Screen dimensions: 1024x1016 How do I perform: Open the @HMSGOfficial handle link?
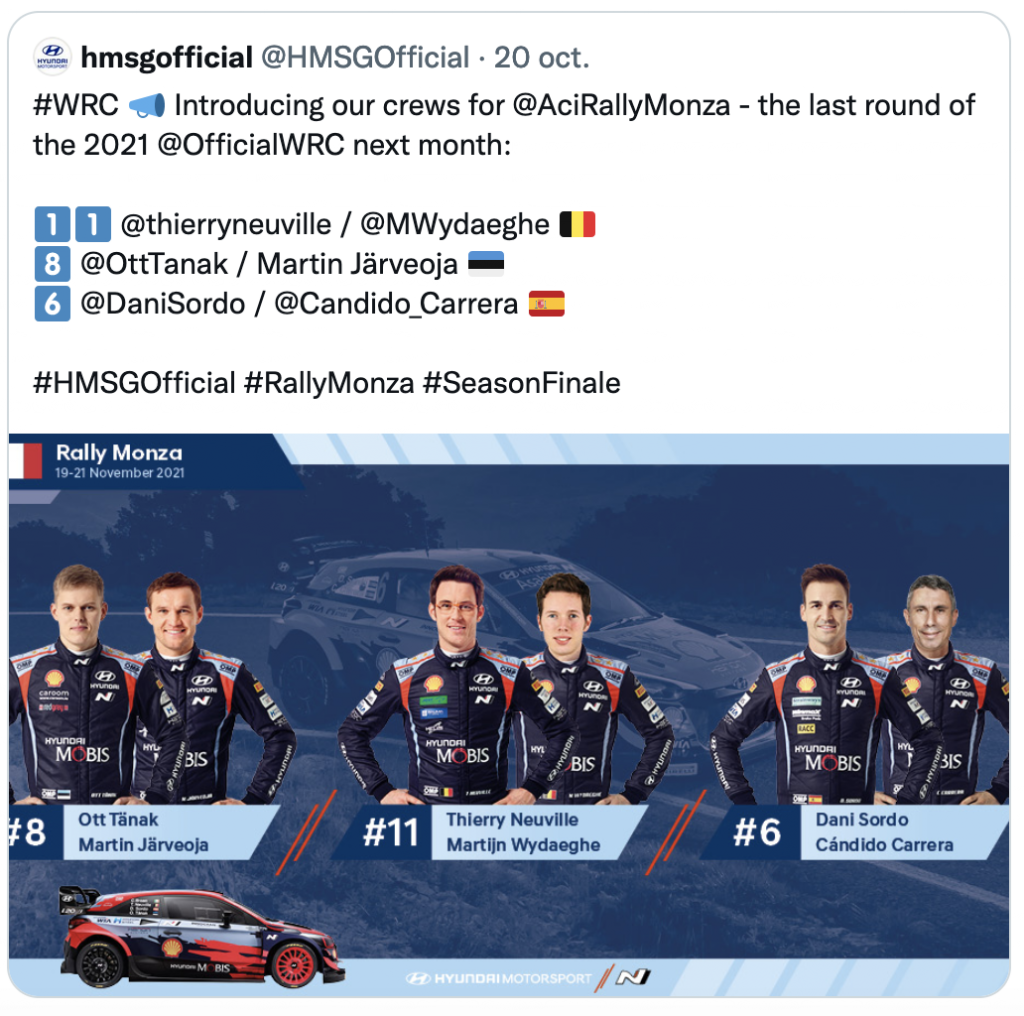point(365,57)
